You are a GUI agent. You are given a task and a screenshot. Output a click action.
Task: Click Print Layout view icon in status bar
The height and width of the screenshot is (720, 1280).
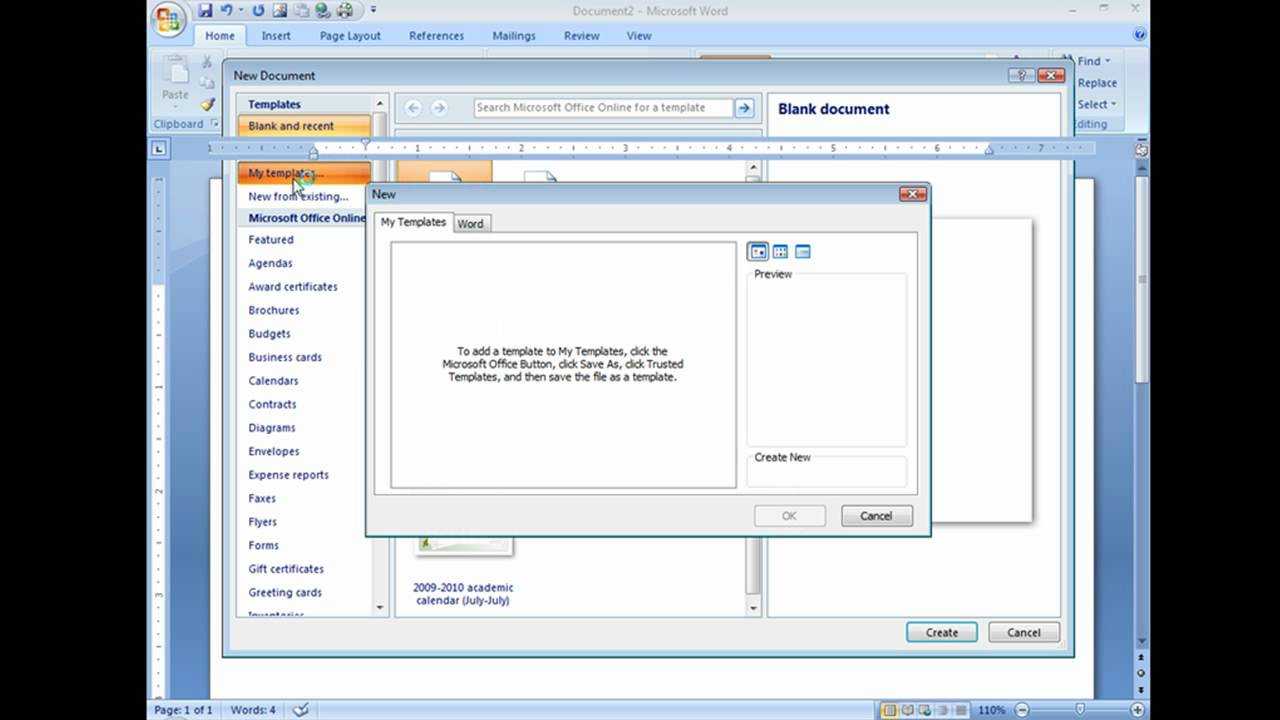(x=889, y=710)
